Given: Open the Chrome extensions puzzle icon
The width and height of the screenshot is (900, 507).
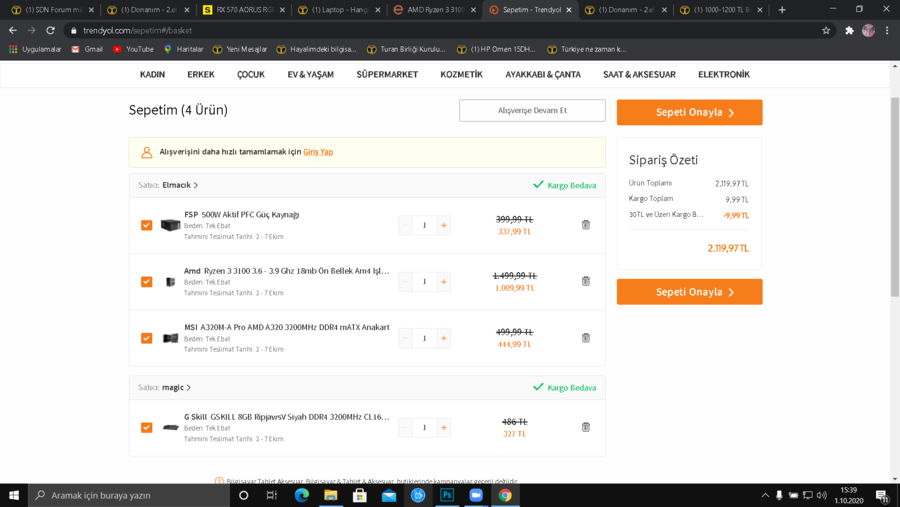Looking at the screenshot, I should click(x=849, y=30).
